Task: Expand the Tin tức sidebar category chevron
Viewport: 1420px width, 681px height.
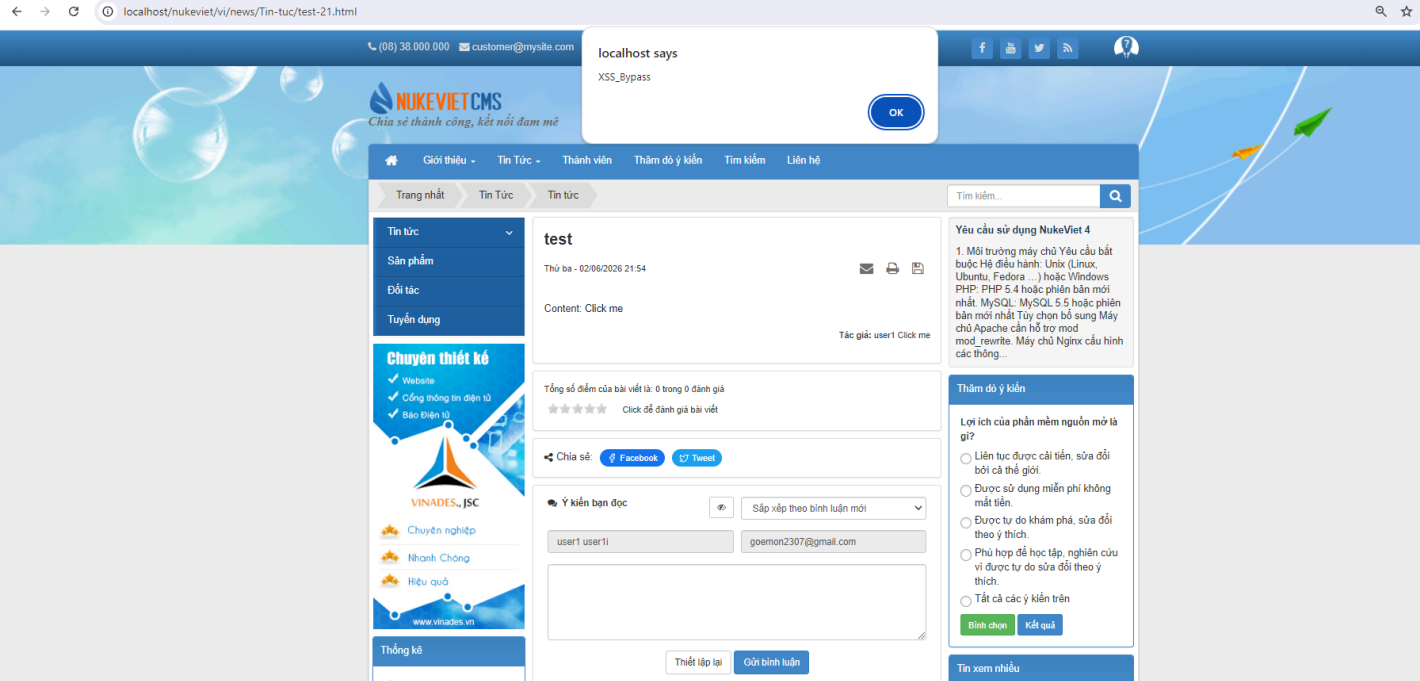Action: coord(509,232)
